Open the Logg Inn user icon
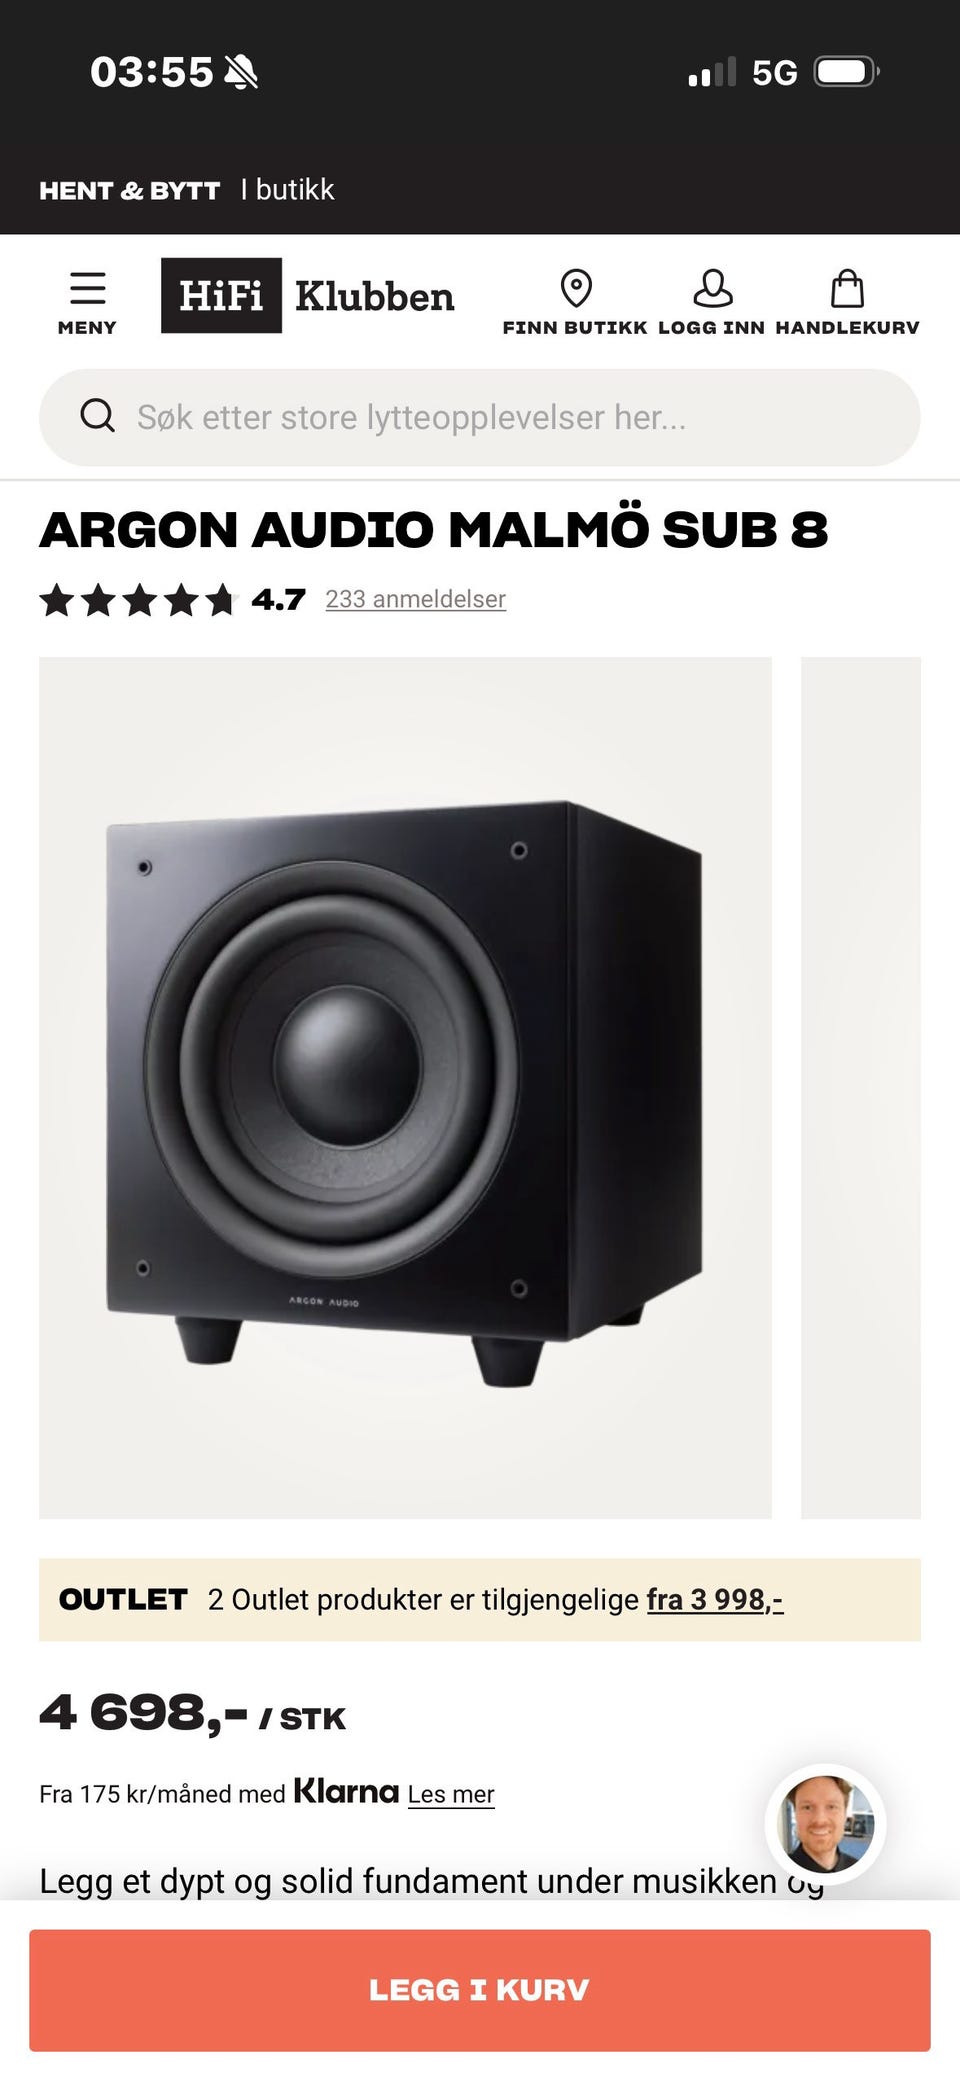The image size is (960, 2081). tap(712, 289)
